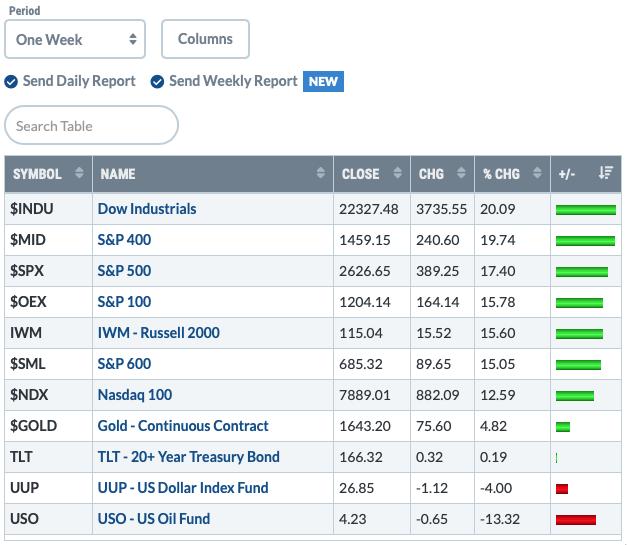Screen dimensions: 627x545
Task: Click the percent change -4.00
Action: [496, 488]
